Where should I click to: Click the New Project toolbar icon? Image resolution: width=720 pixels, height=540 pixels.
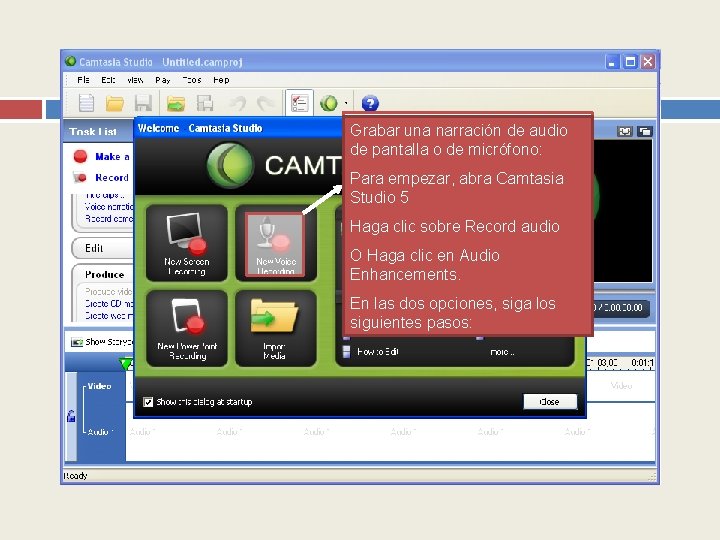coord(86,103)
